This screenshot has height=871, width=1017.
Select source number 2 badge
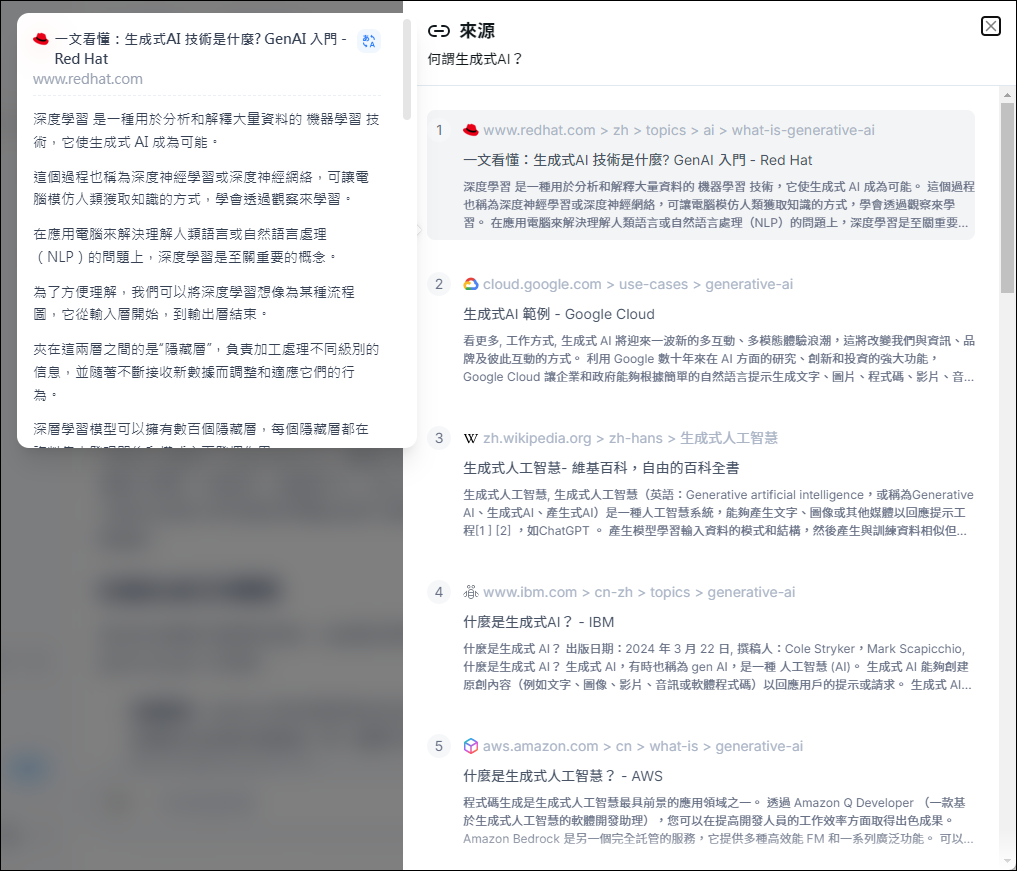(x=439, y=284)
